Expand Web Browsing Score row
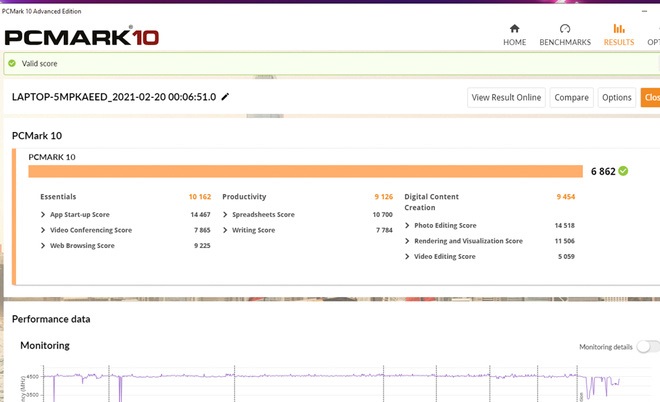This screenshot has width=660, height=402. [x=43, y=246]
